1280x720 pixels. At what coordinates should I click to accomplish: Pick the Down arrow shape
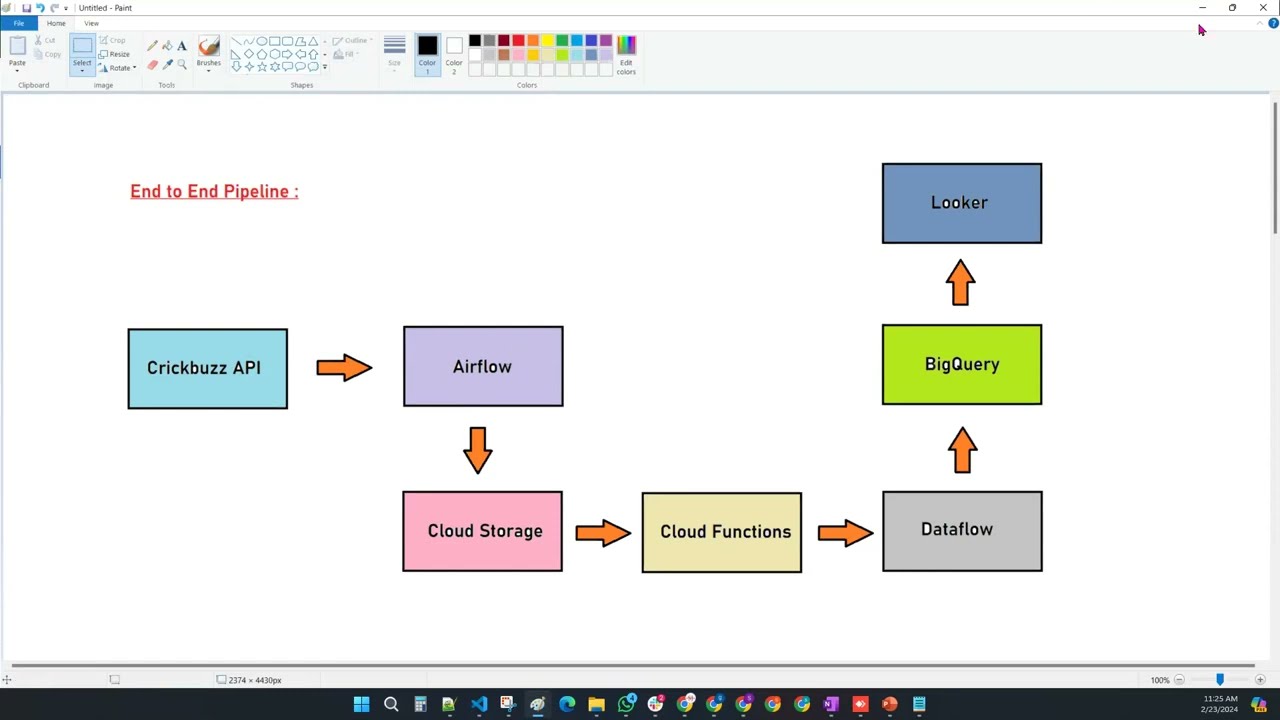[x=236, y=67]
